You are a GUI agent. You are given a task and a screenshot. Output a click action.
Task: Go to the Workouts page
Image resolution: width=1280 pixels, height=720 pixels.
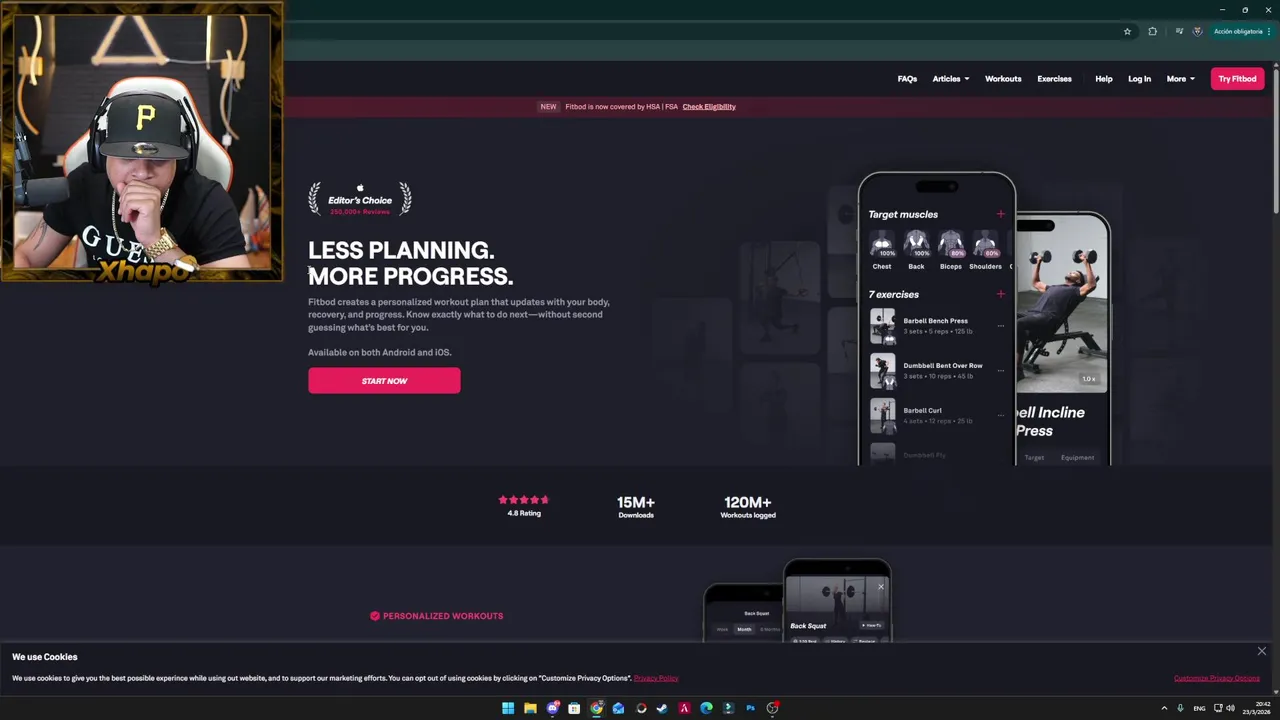pos(1003,79)
